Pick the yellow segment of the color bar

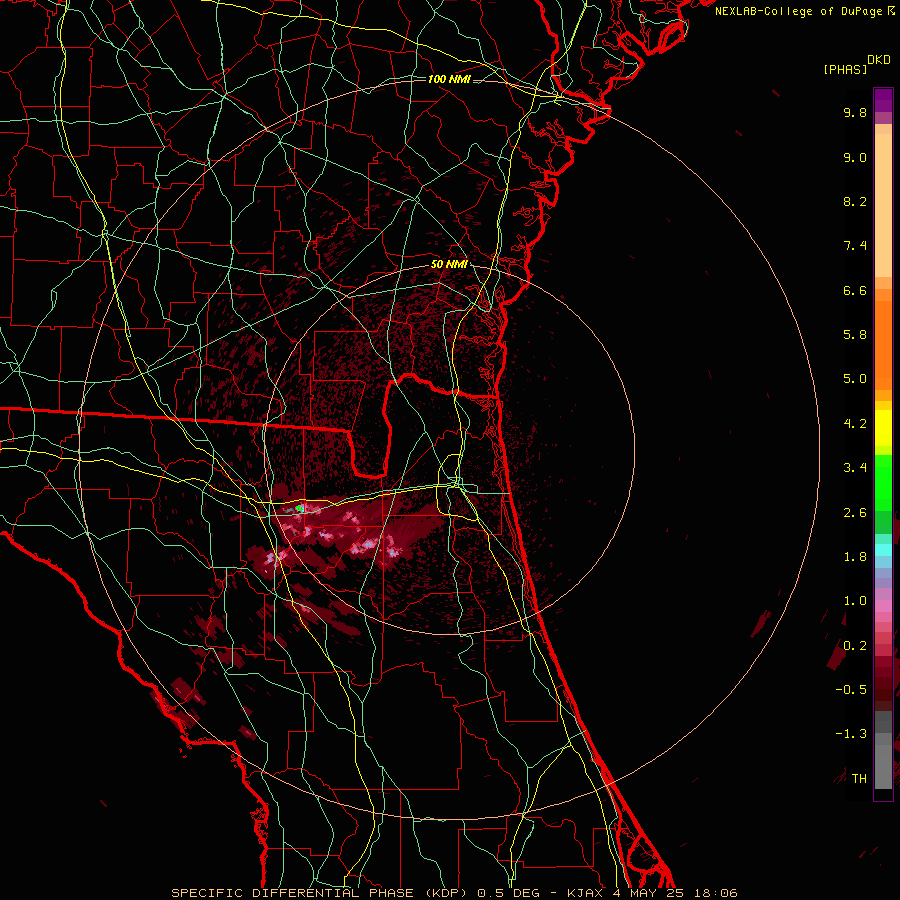(x=883, y=428)
